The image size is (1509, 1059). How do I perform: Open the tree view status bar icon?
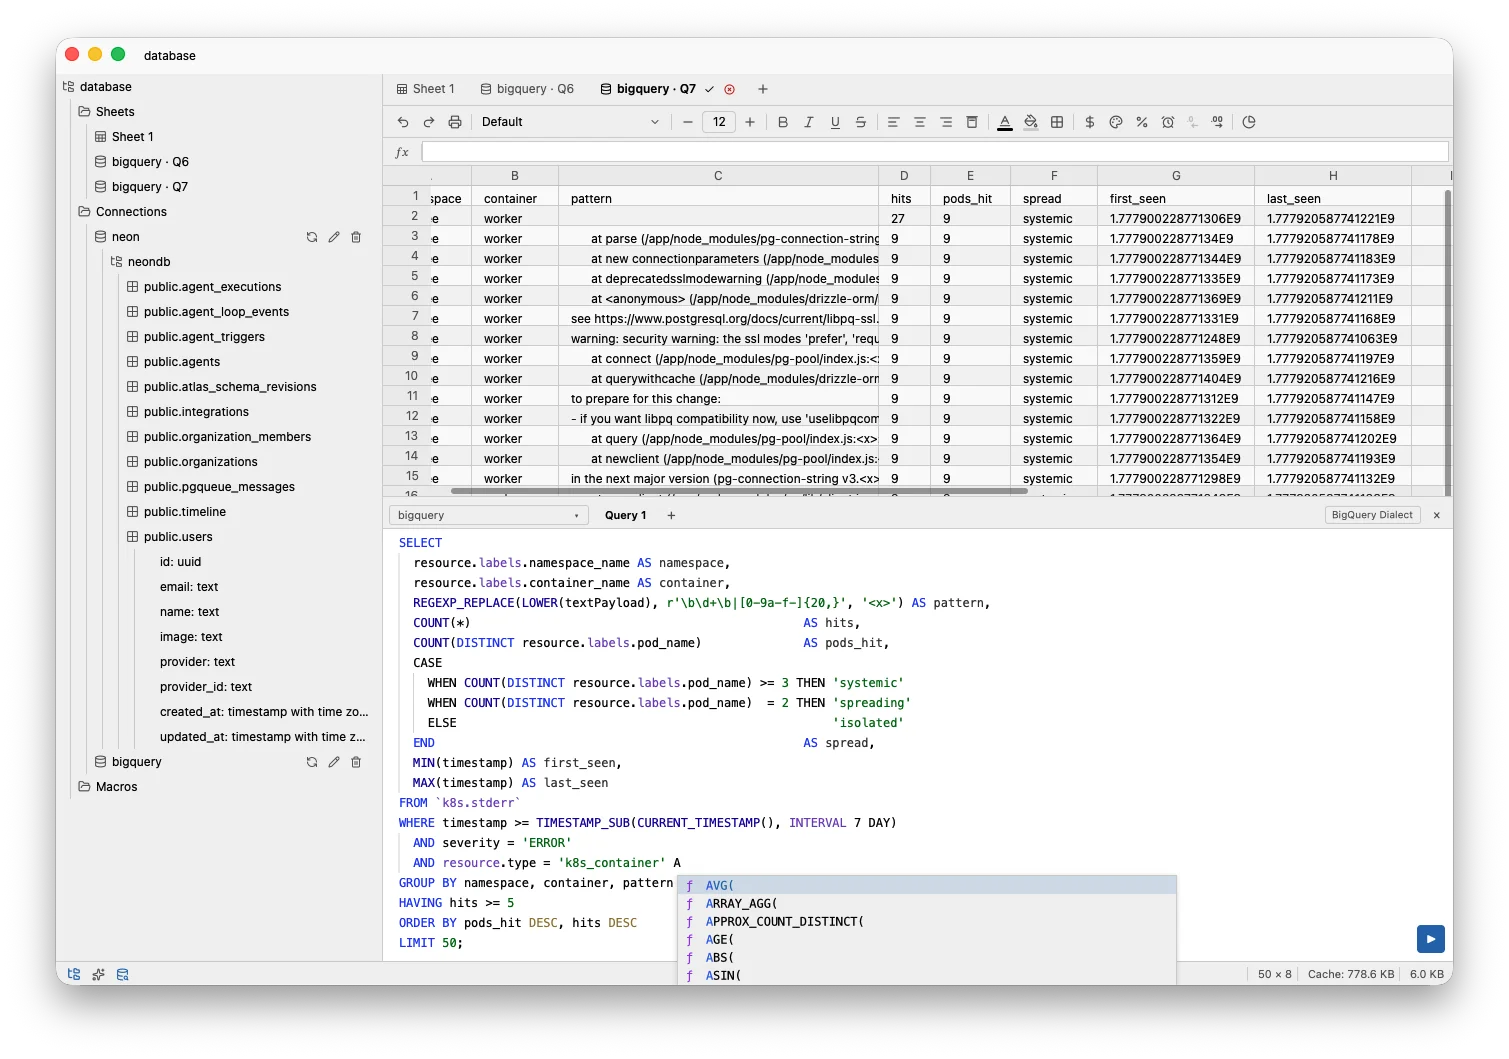point(74,974)
